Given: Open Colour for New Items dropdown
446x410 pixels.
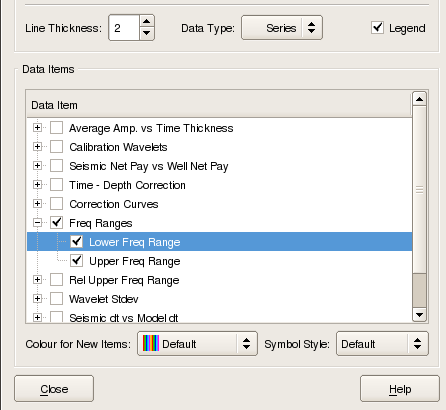Looking at the screenshot, I should (197, 343).
